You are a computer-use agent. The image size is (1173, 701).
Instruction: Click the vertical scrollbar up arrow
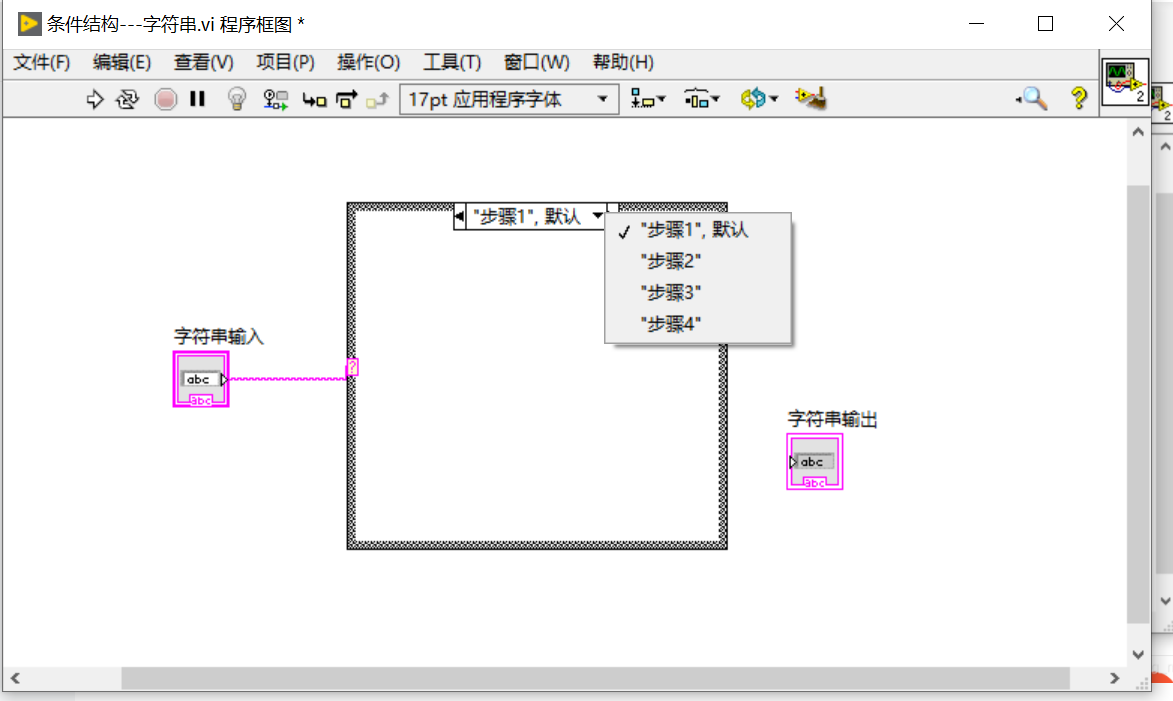click(1139, 132)
